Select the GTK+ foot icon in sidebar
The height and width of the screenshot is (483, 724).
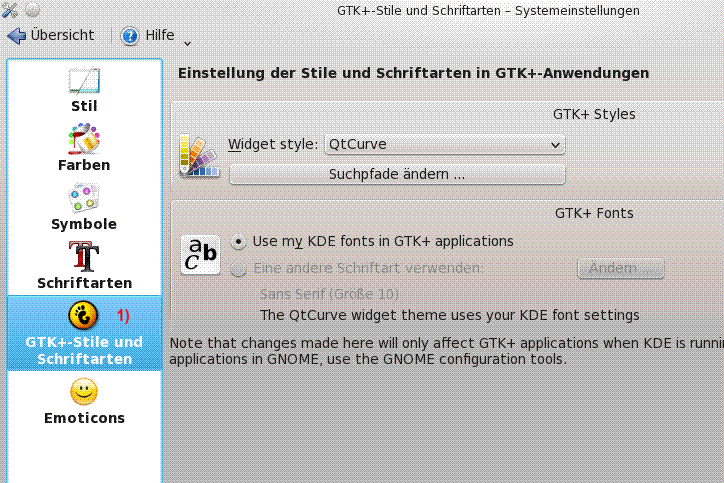click(84, 315)
